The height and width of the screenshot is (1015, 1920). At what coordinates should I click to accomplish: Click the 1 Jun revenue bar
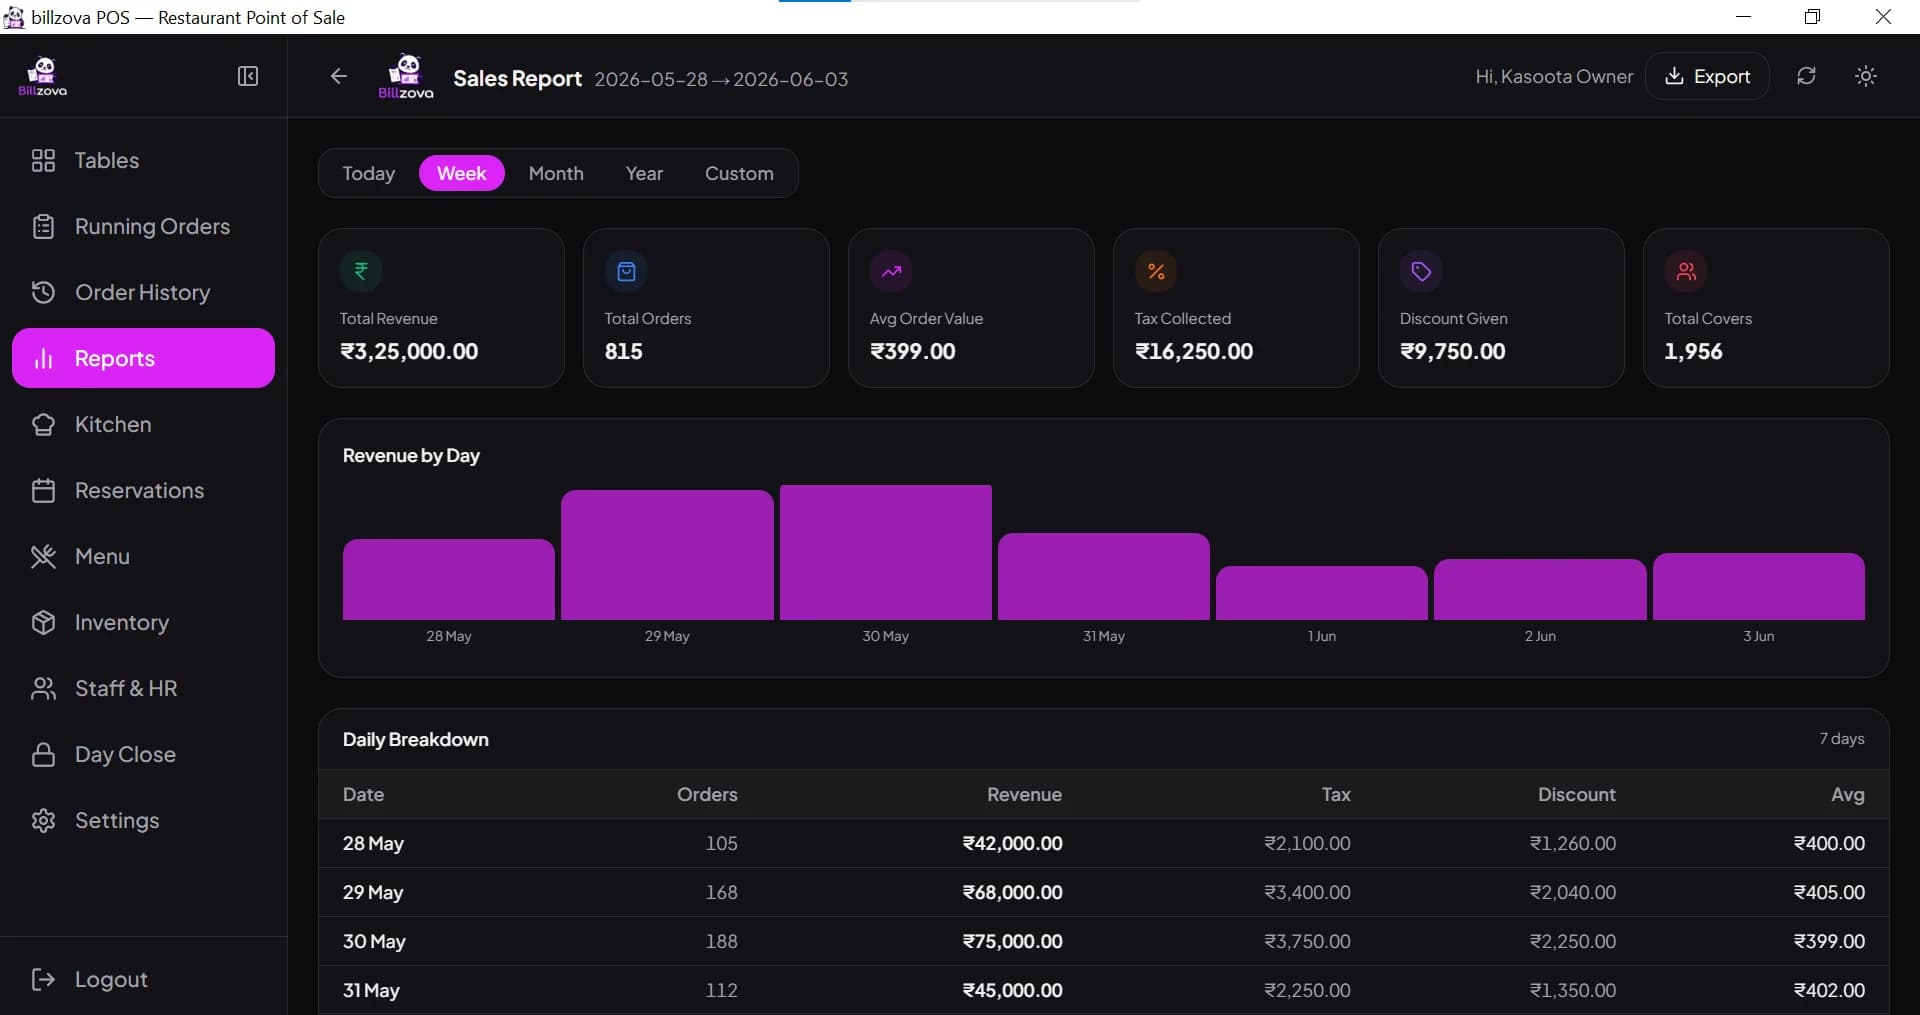click(x=1322, y=593)
